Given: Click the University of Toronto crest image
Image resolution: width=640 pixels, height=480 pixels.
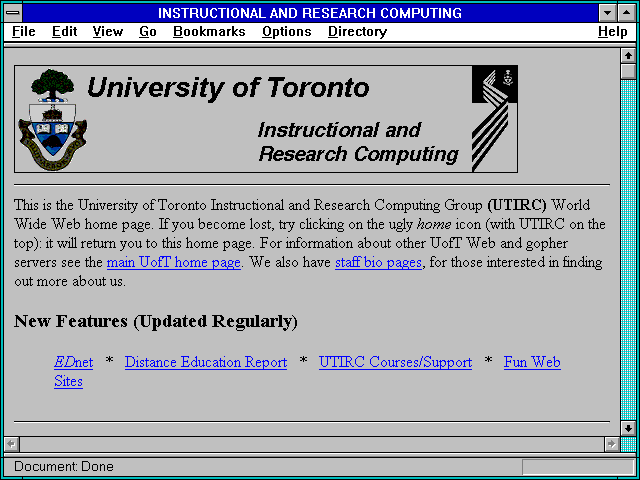Looking at the screenshot, I should tap(52, 119).
